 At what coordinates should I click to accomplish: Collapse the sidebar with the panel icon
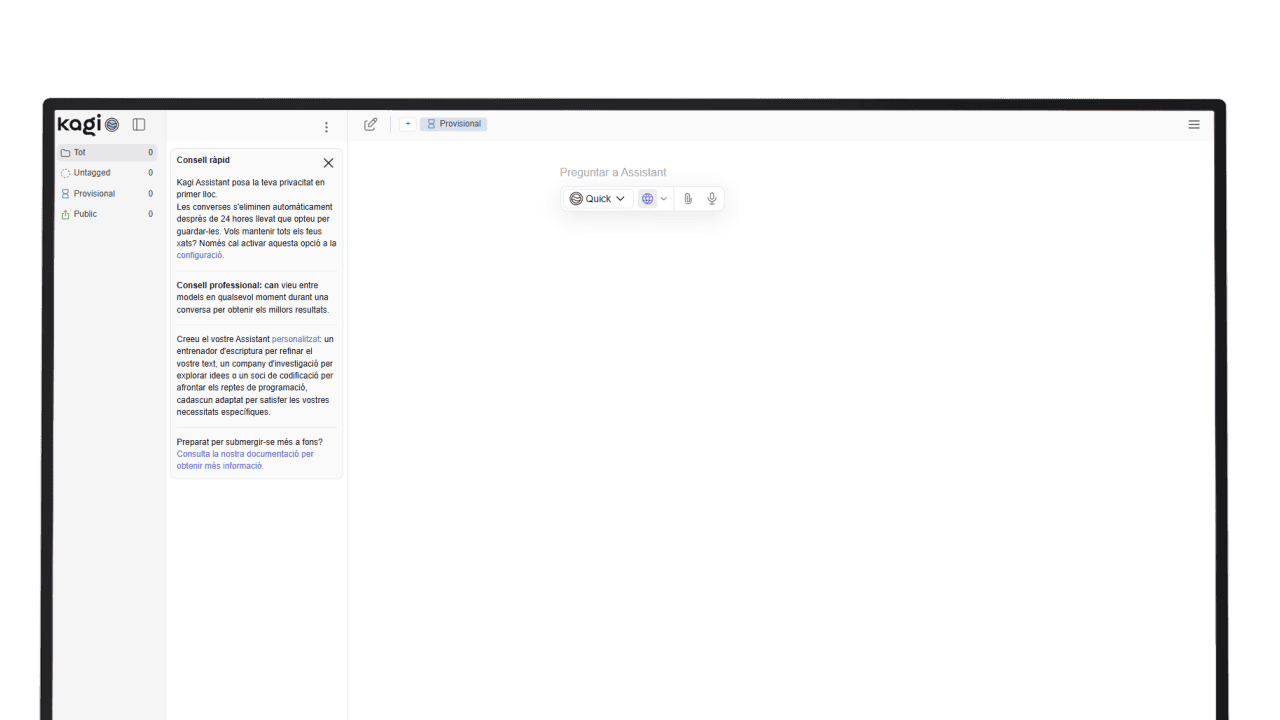(139, 125)
